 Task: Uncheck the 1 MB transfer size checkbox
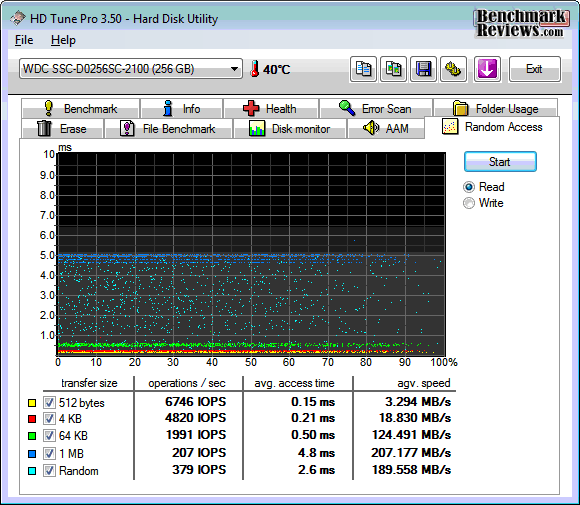[x=49, y=453]
